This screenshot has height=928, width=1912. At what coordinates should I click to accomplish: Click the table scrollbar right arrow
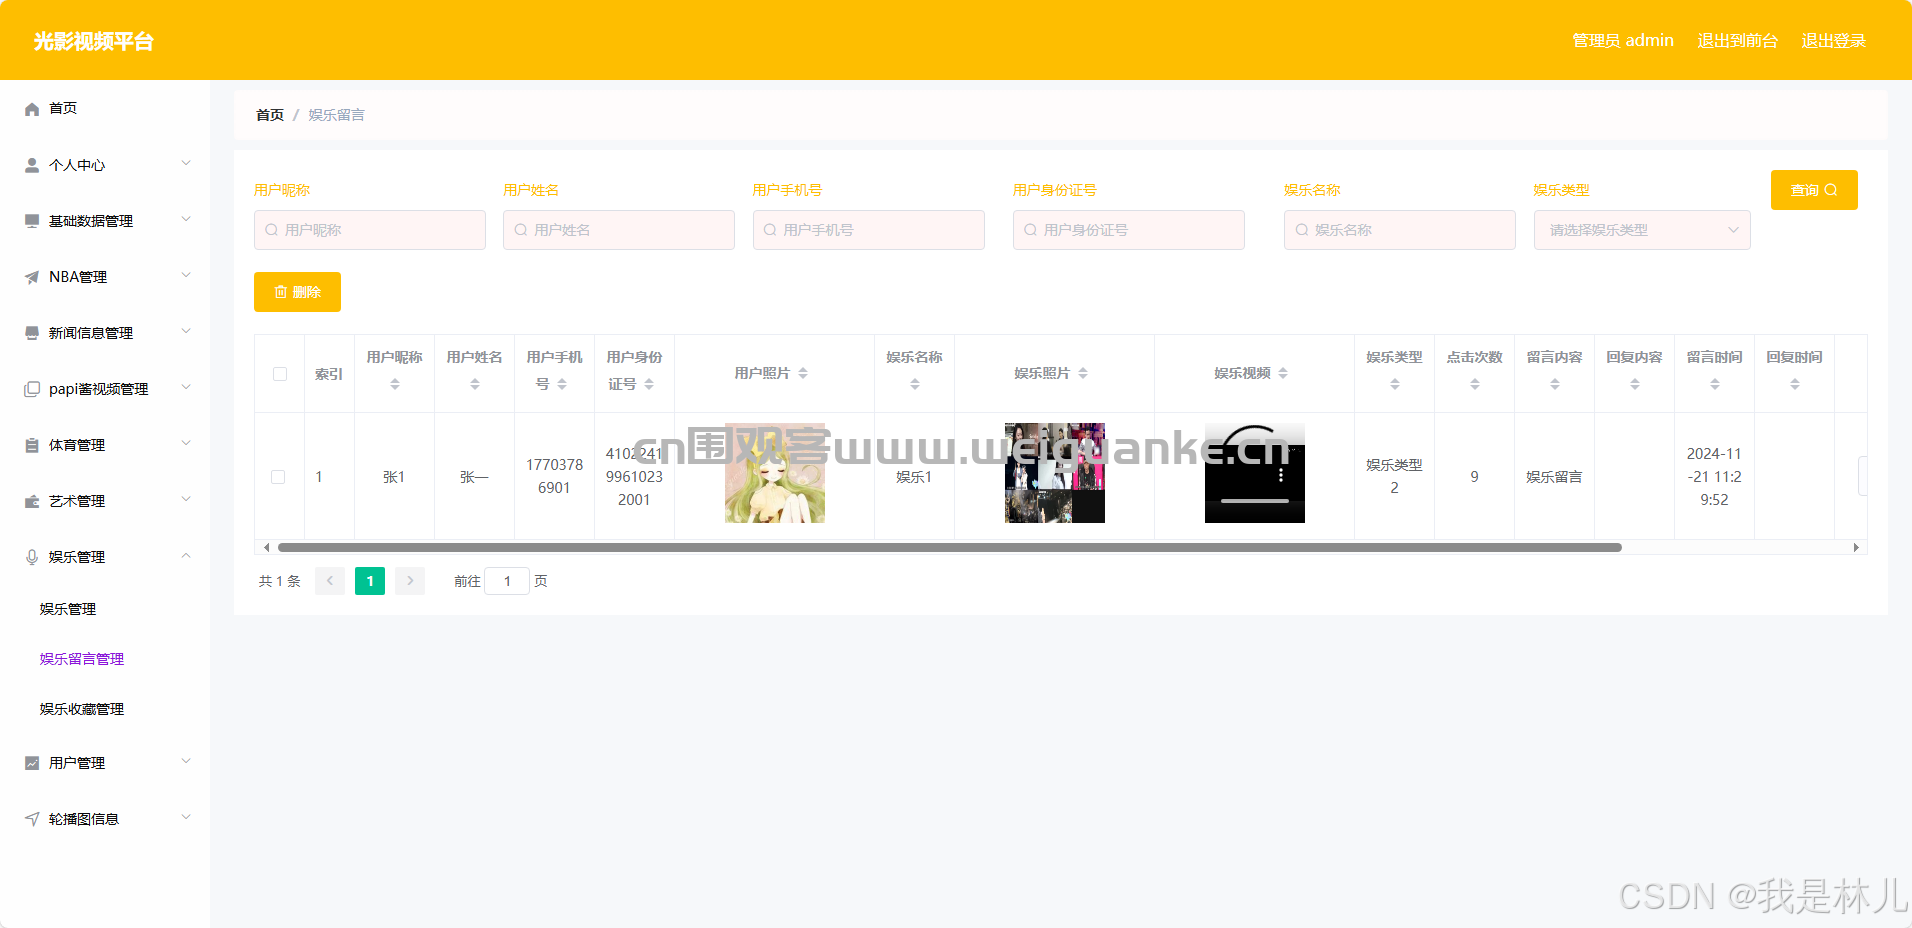tap(1856, 547)
